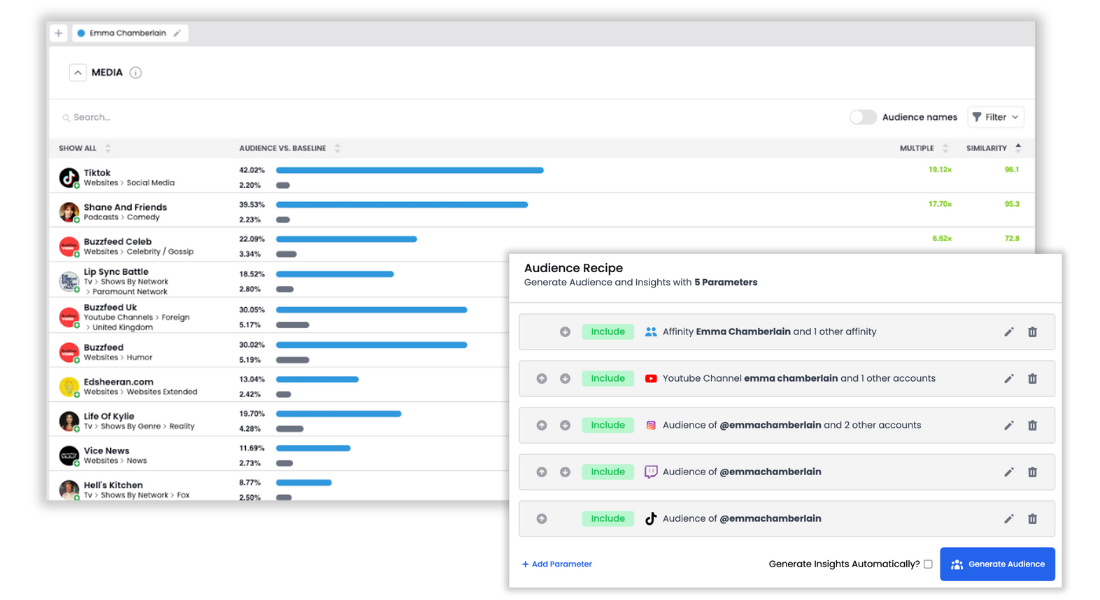Edit the TikTok audience parameter
Image resolution: width=1100 pixels, height=600 pixels.
pos(1009,519)
